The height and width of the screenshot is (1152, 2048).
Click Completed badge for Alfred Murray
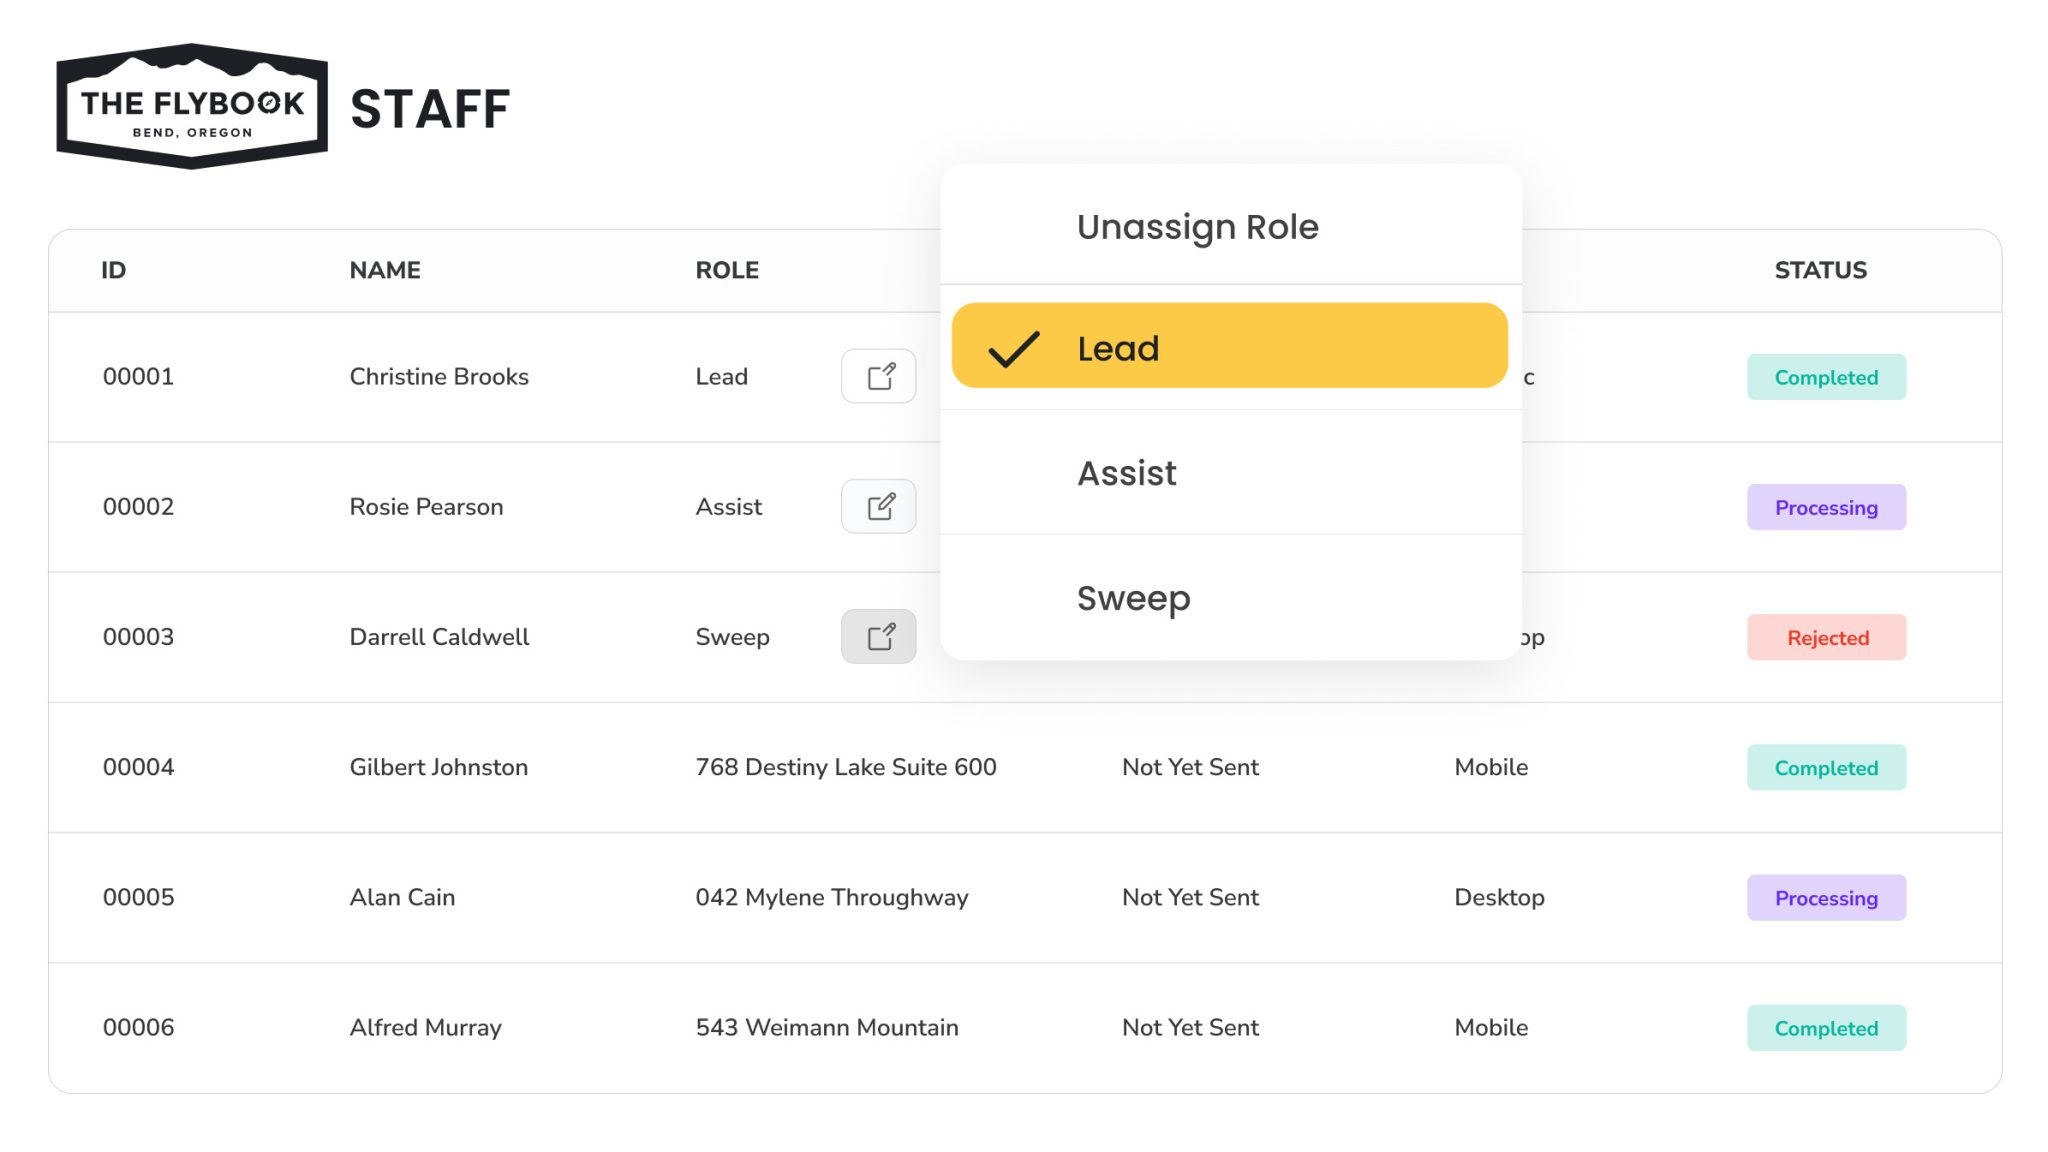coord(1826,1027)
